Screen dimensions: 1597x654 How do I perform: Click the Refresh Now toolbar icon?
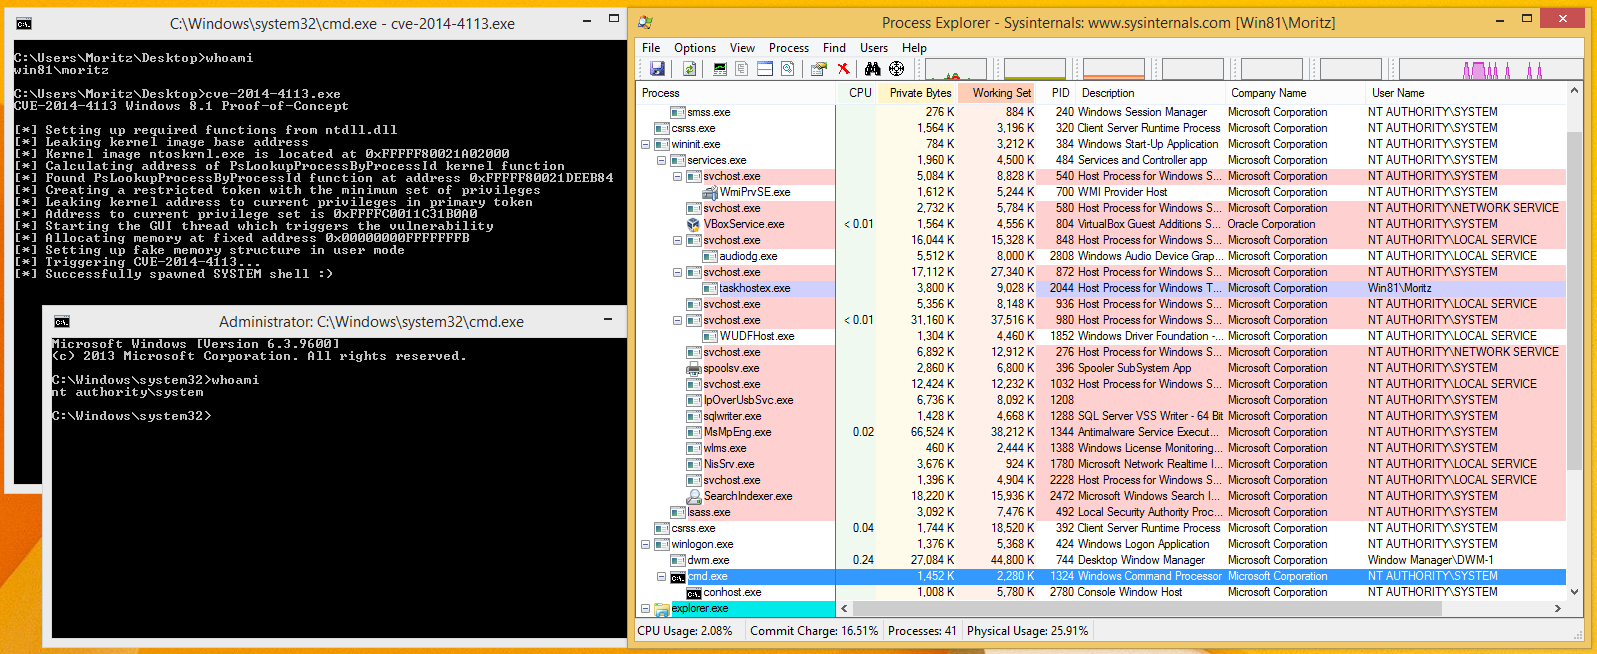(x=689, y=68)
